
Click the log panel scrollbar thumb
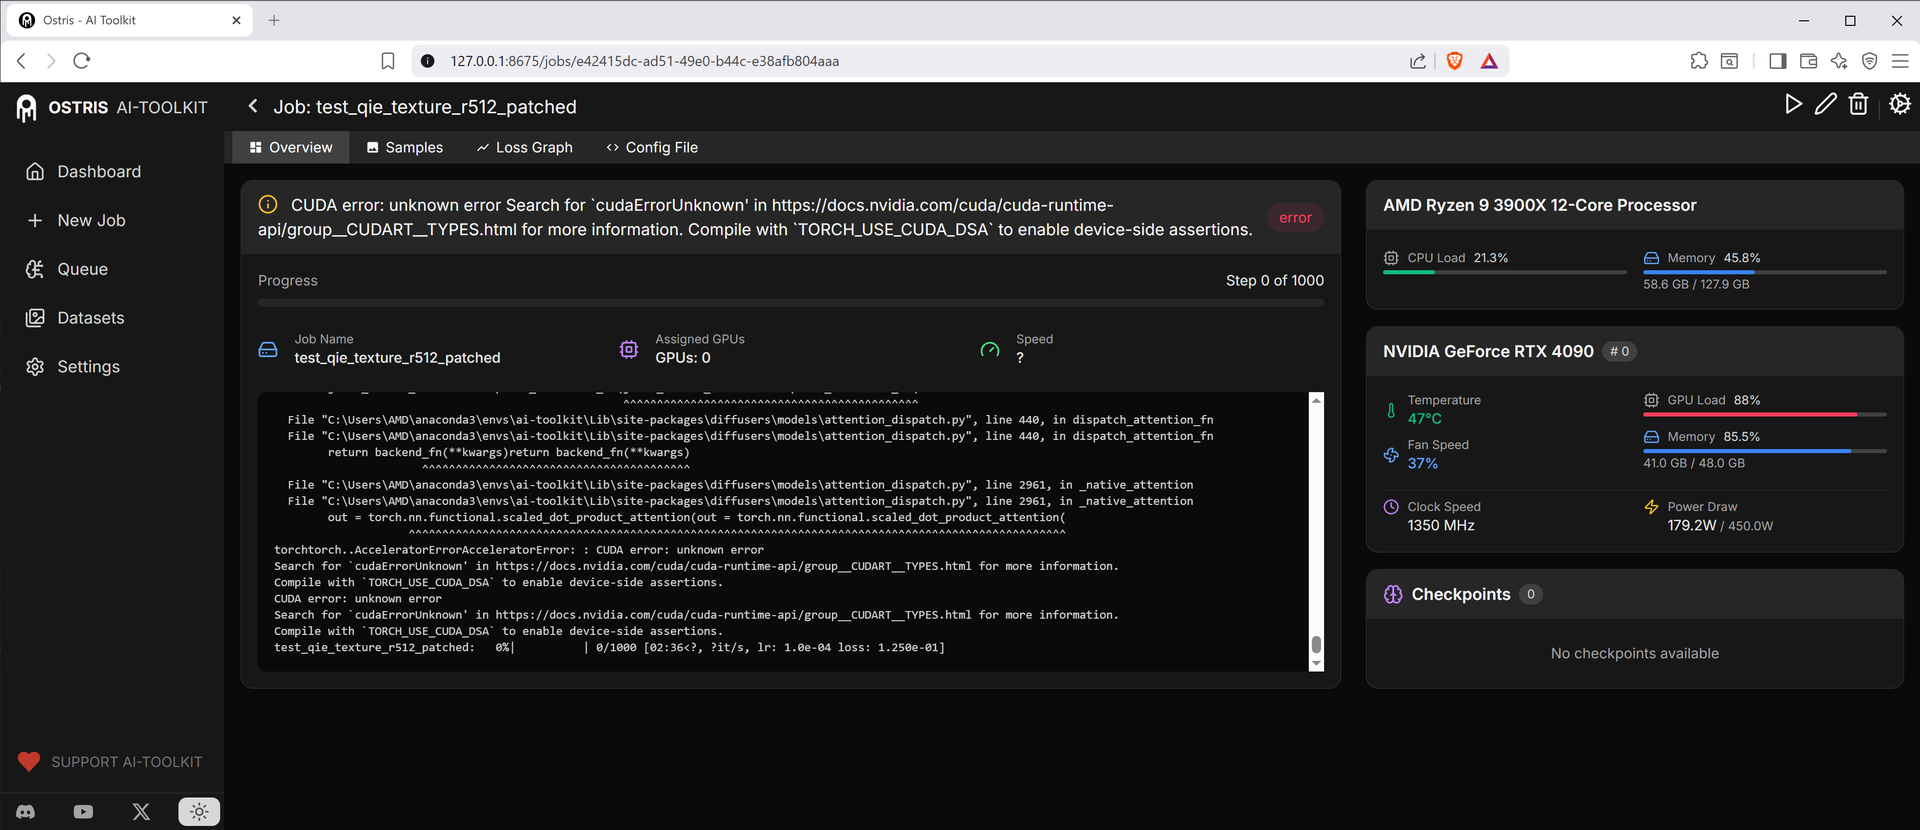click(x=1316, y=644)
